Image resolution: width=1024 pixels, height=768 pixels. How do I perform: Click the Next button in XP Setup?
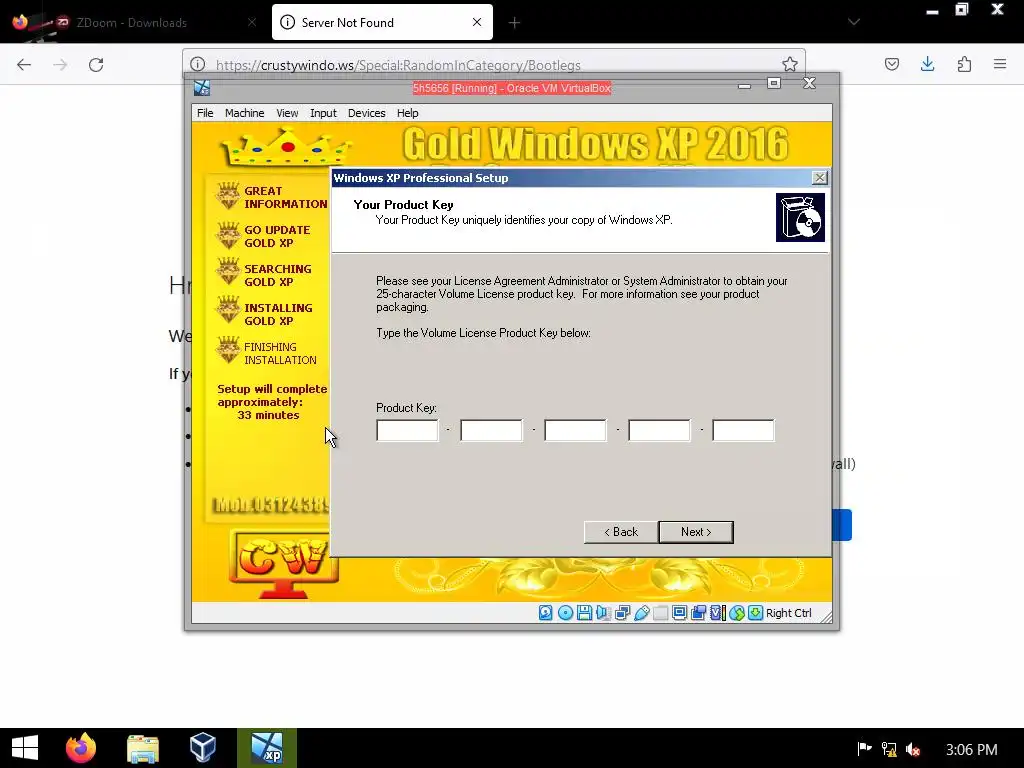point(696,532)
